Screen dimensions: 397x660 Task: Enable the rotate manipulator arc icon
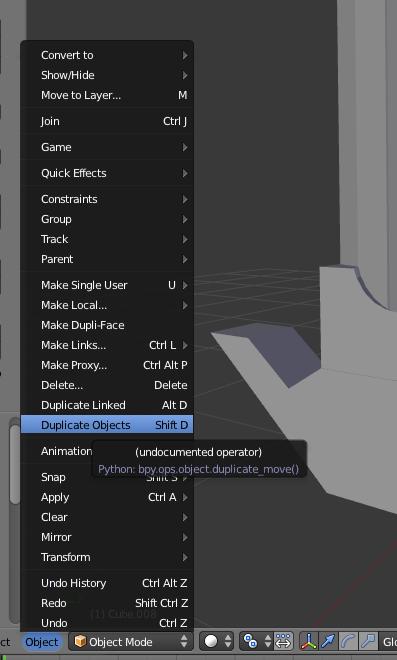348,641
